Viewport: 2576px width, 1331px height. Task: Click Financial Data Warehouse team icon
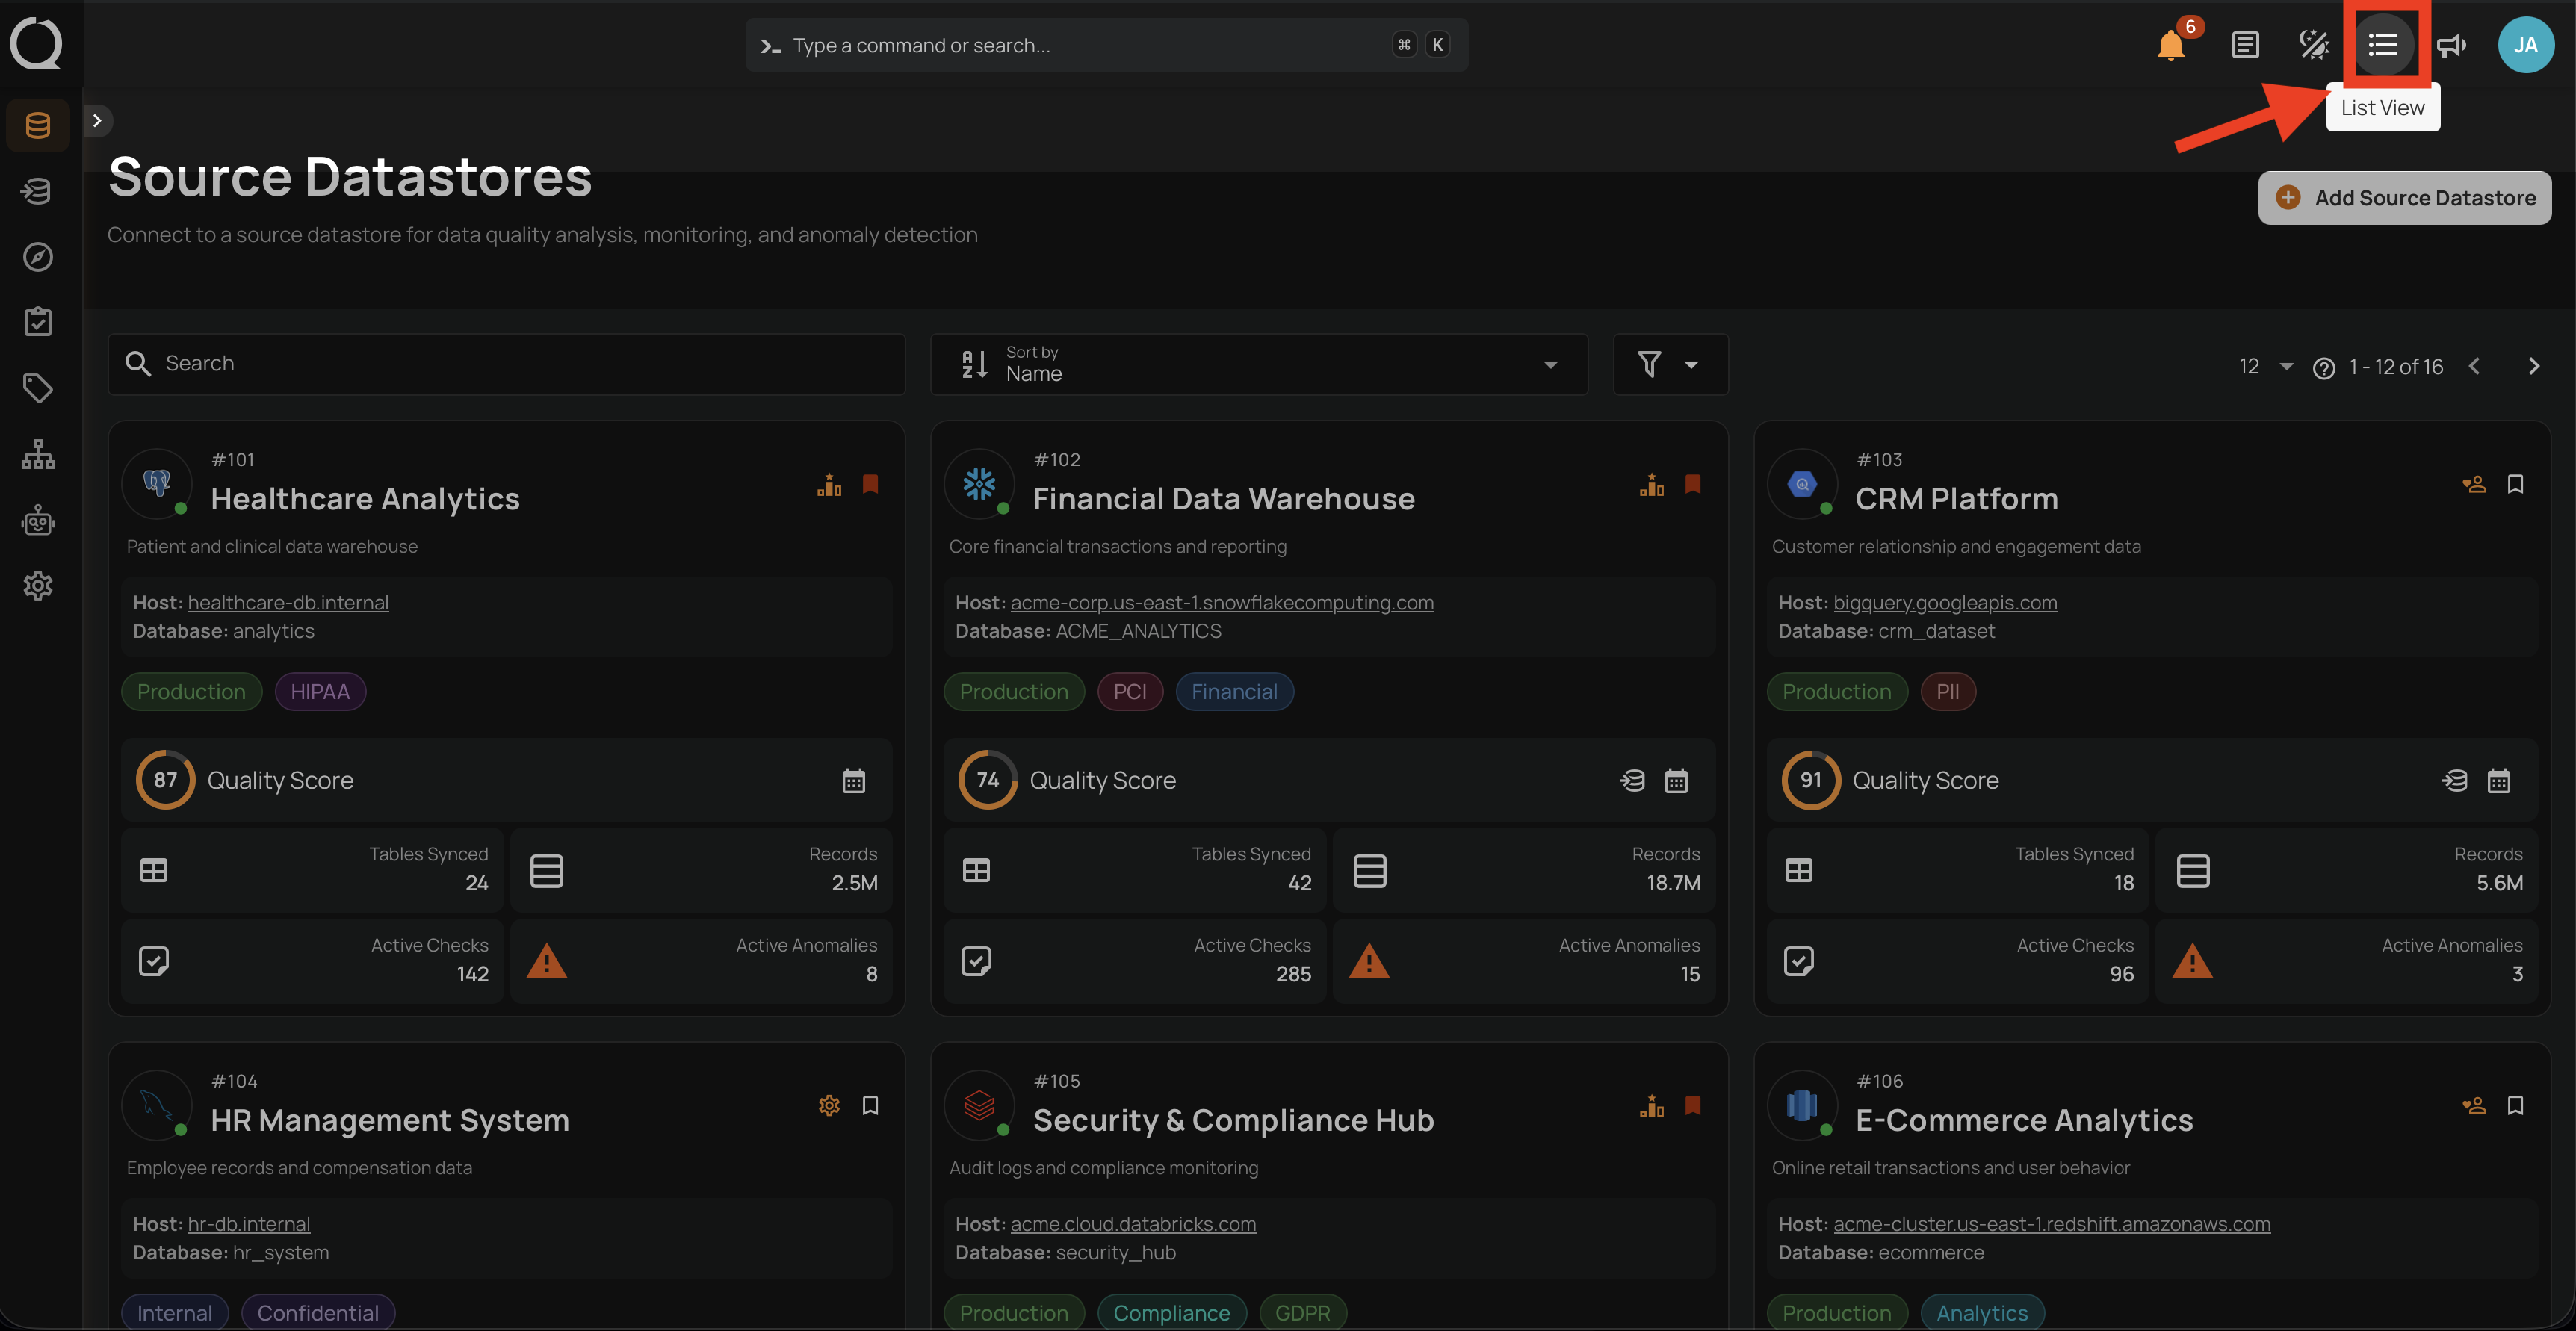point(1652,484)
